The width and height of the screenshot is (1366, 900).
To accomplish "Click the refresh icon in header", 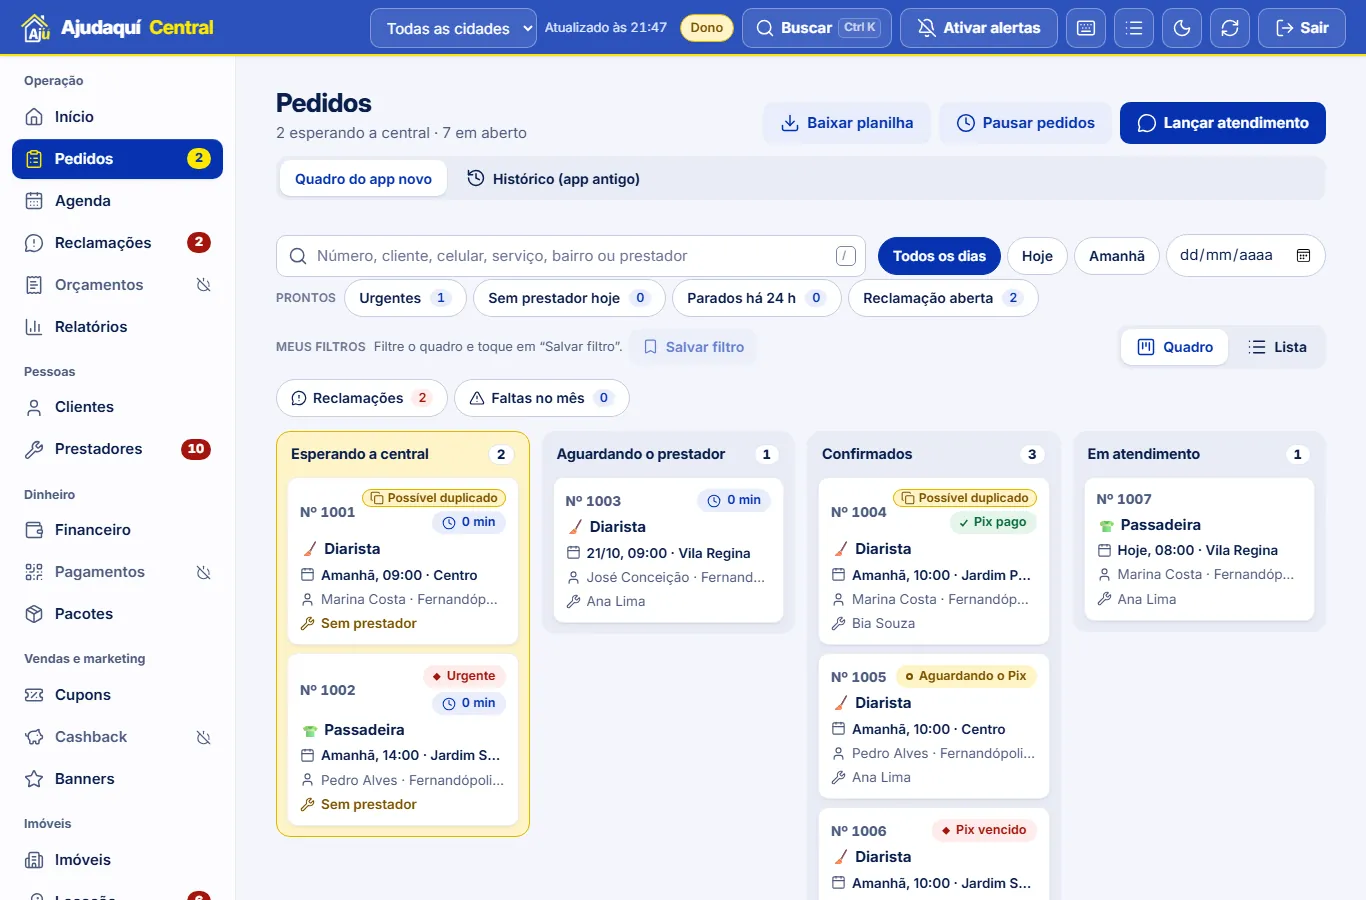I will 1230,28.
